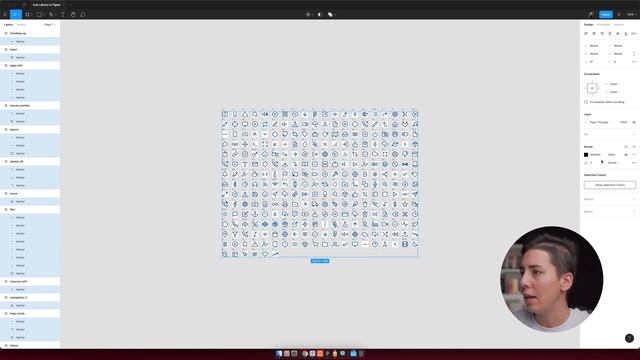Click the rotation field

[593, 62]
